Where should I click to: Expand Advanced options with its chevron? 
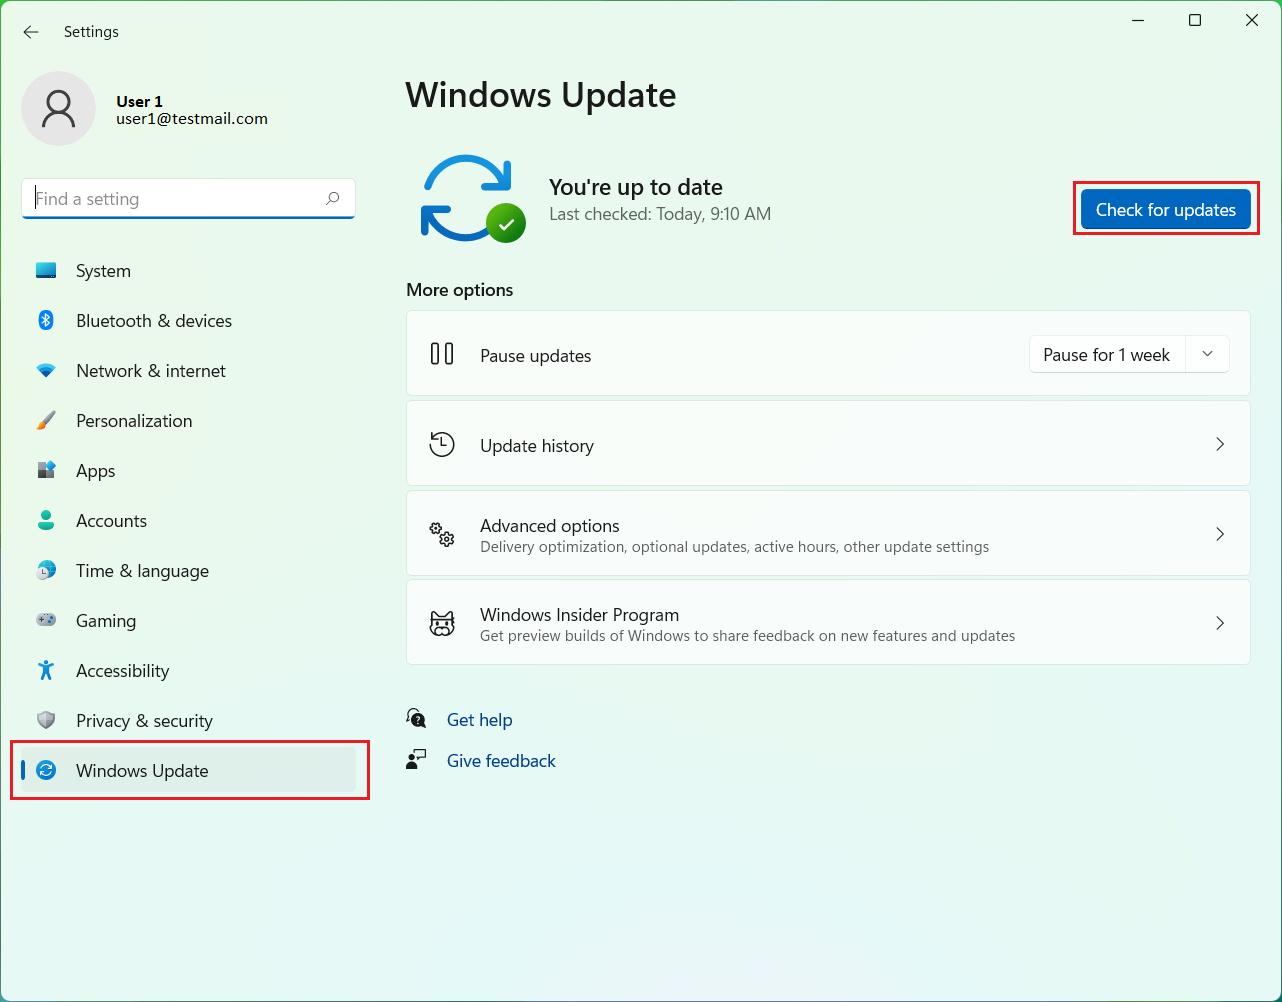(x=1219, y=533)
